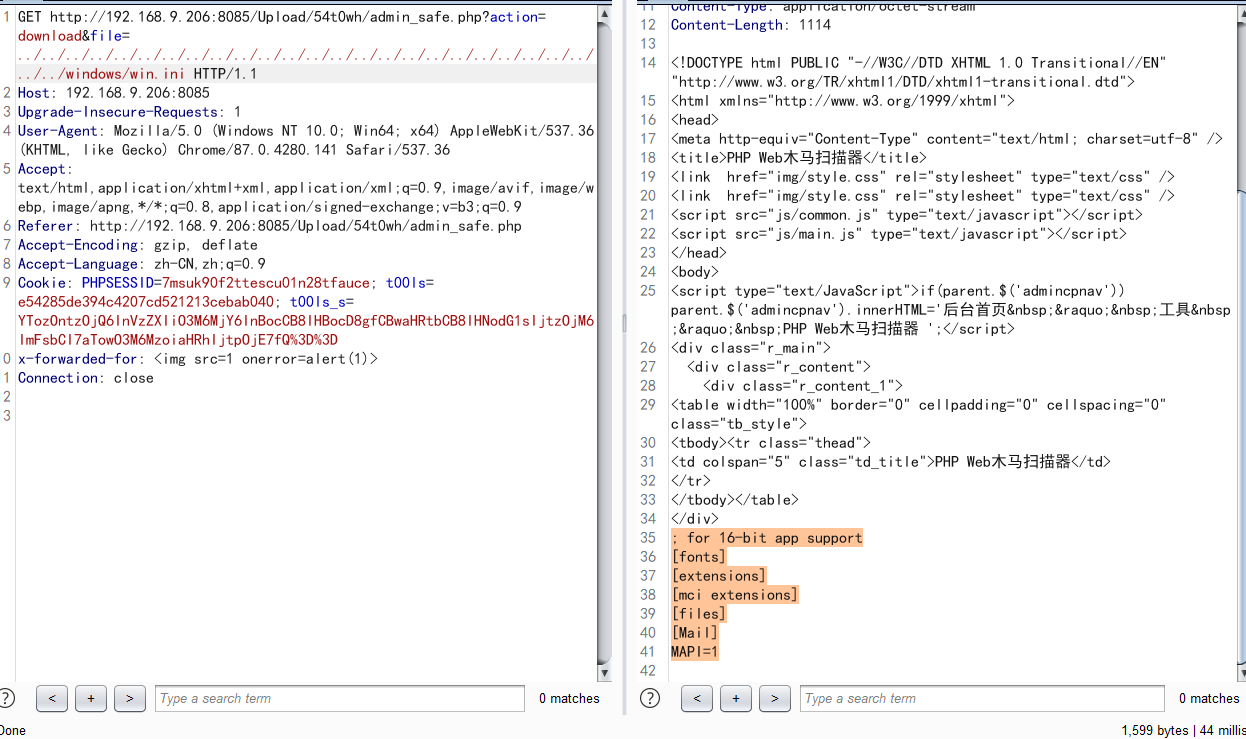Screen dimensions: 1246x739
Task: Go to next match in response pane
Action: click(x=775, y=698)
